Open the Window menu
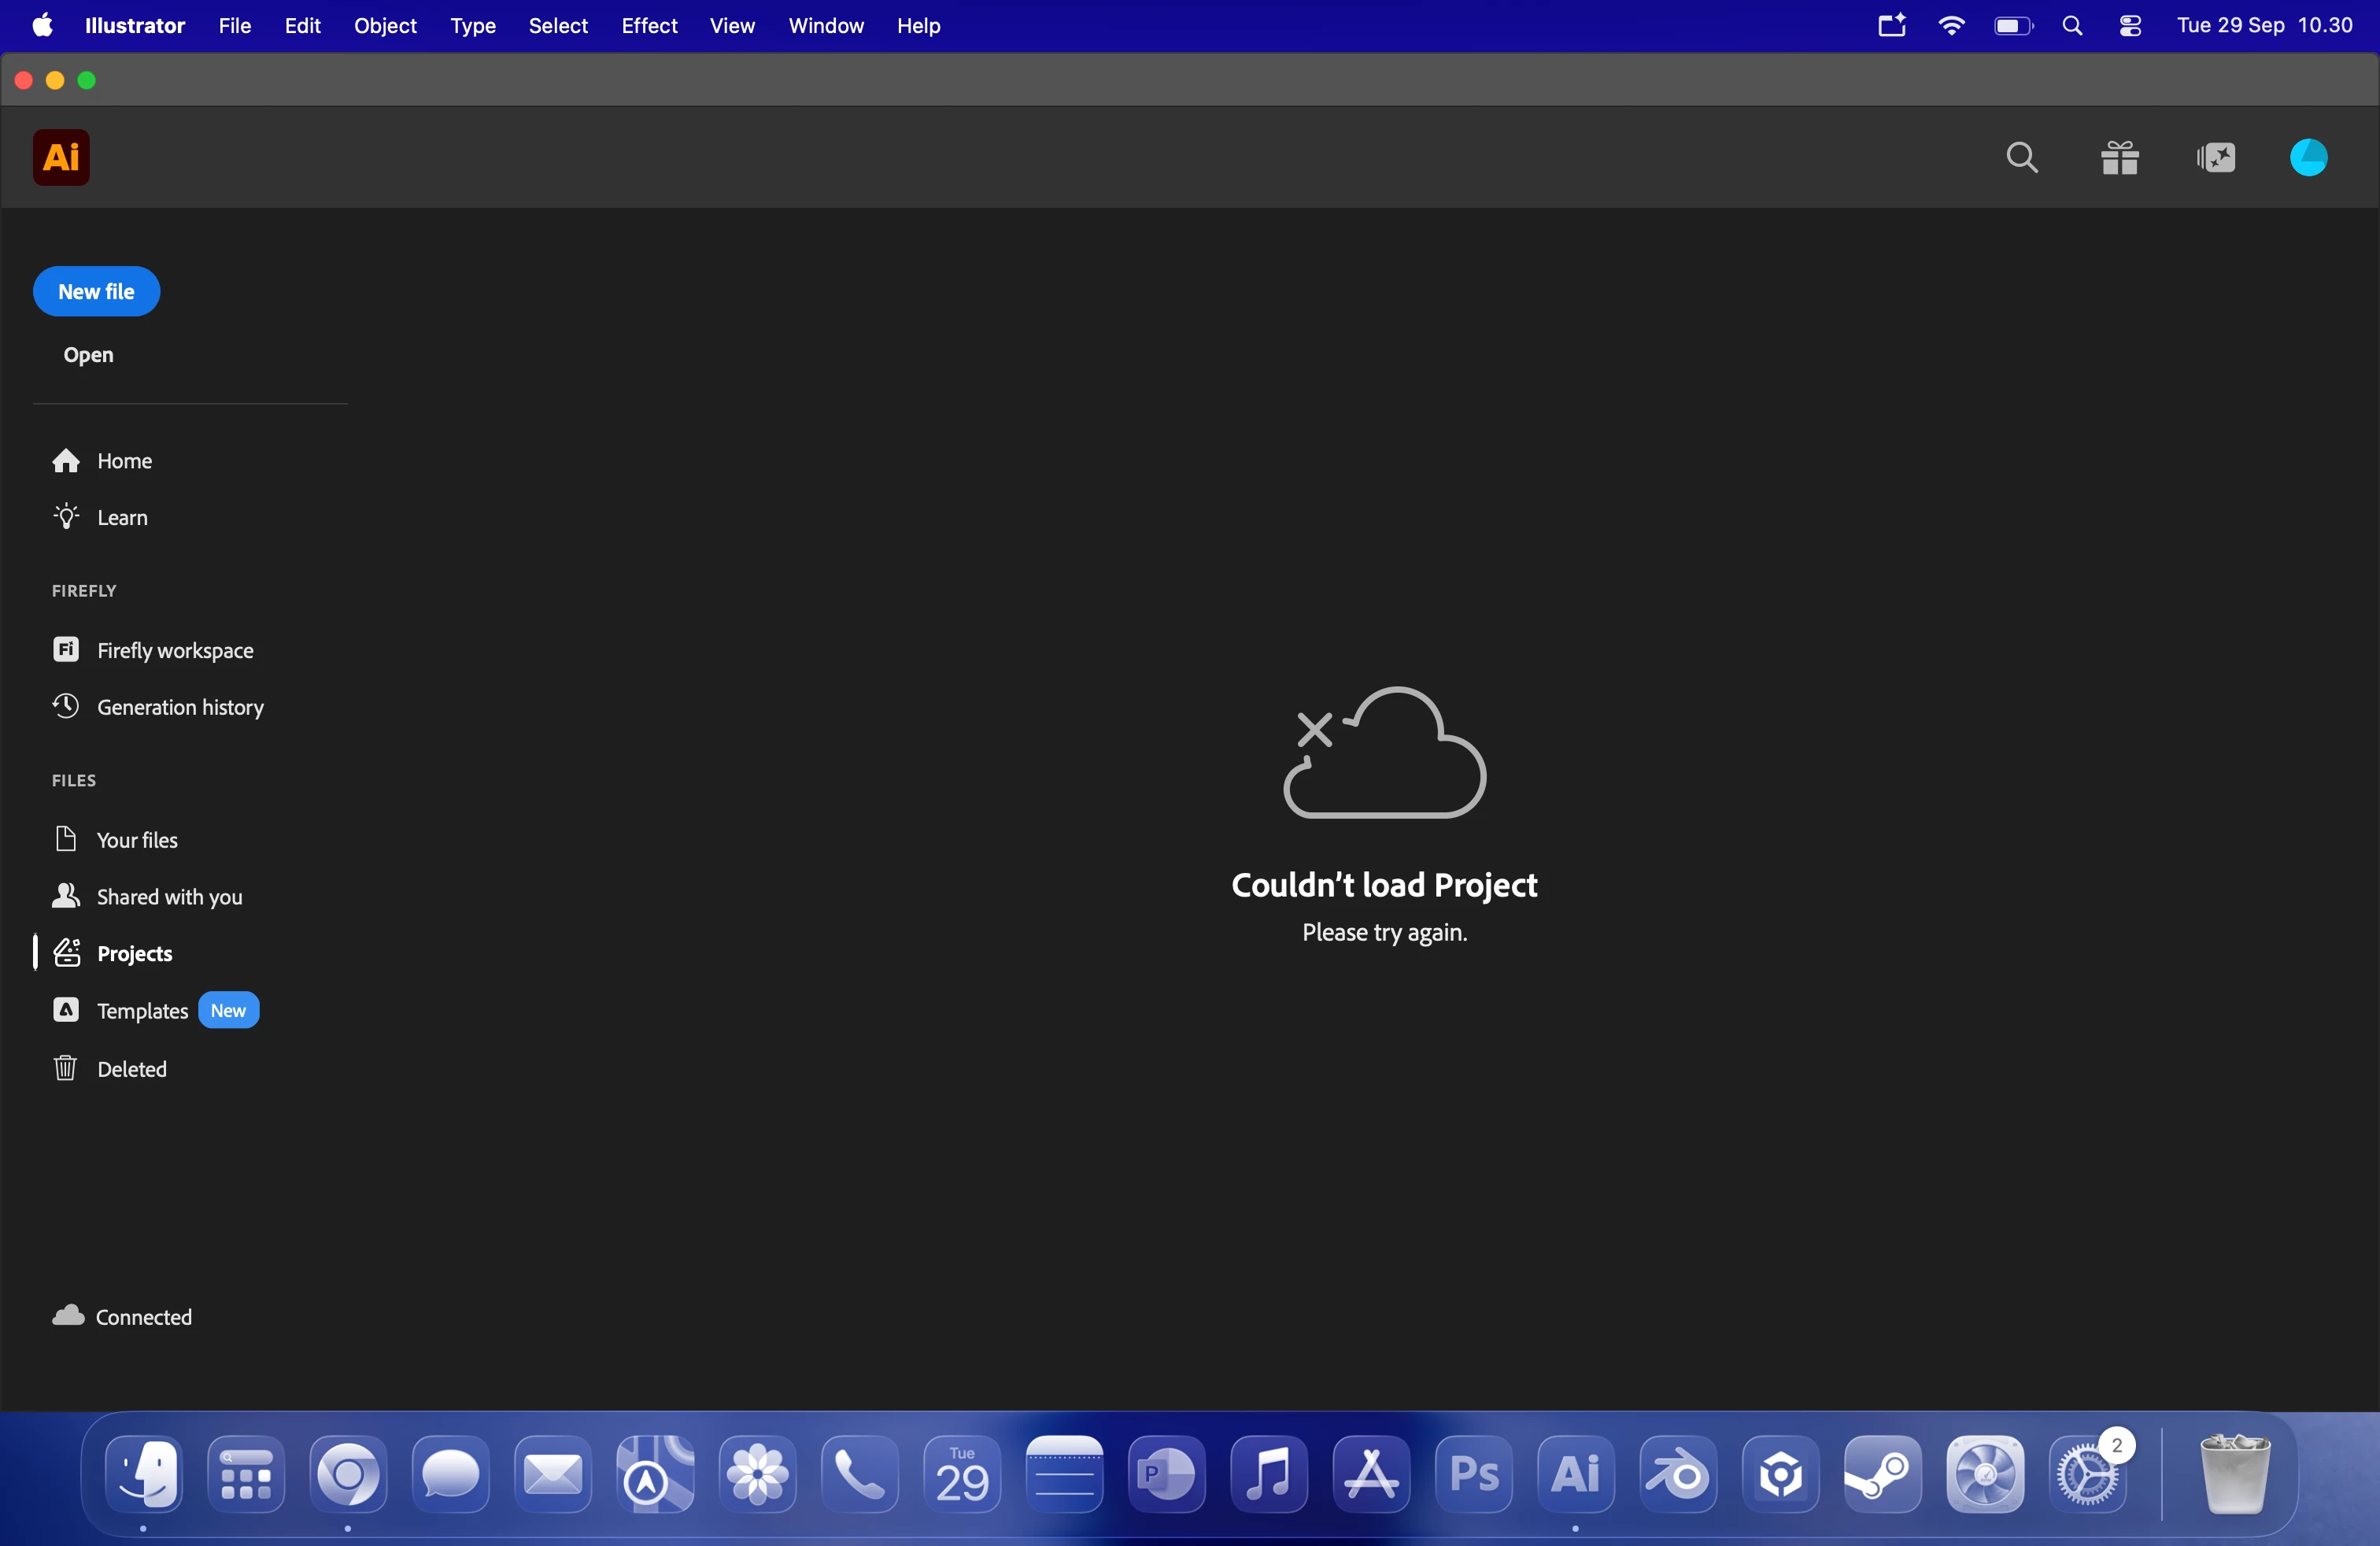The height and width of the screenshot is (1546, 2380). point(825,25)
